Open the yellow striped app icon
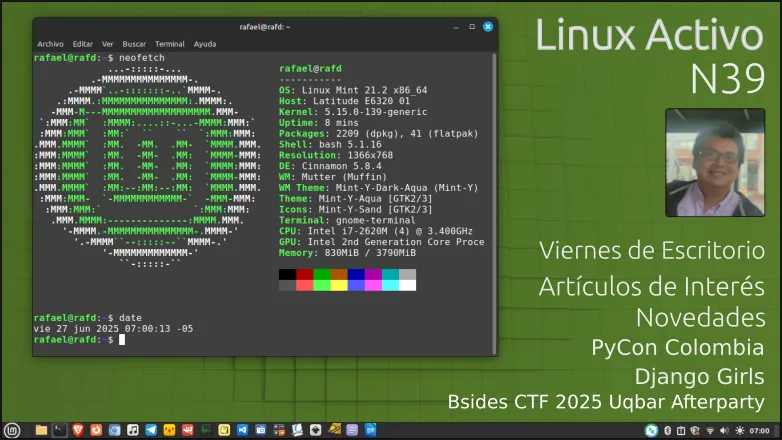The image size is (782, 440). 334,430
